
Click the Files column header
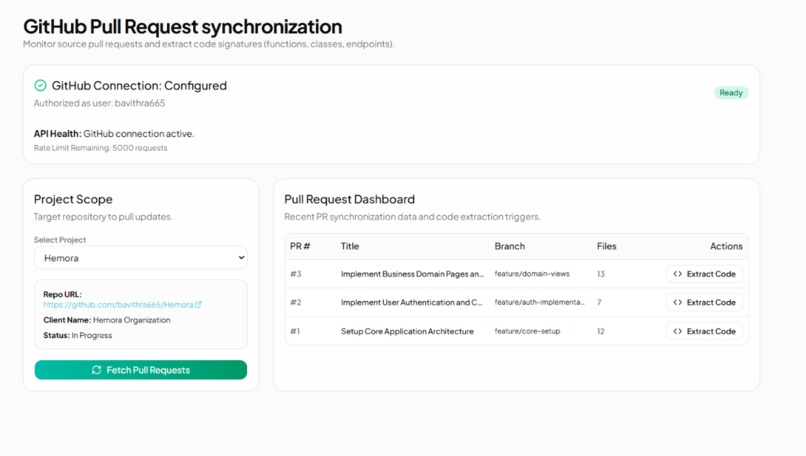607,246
